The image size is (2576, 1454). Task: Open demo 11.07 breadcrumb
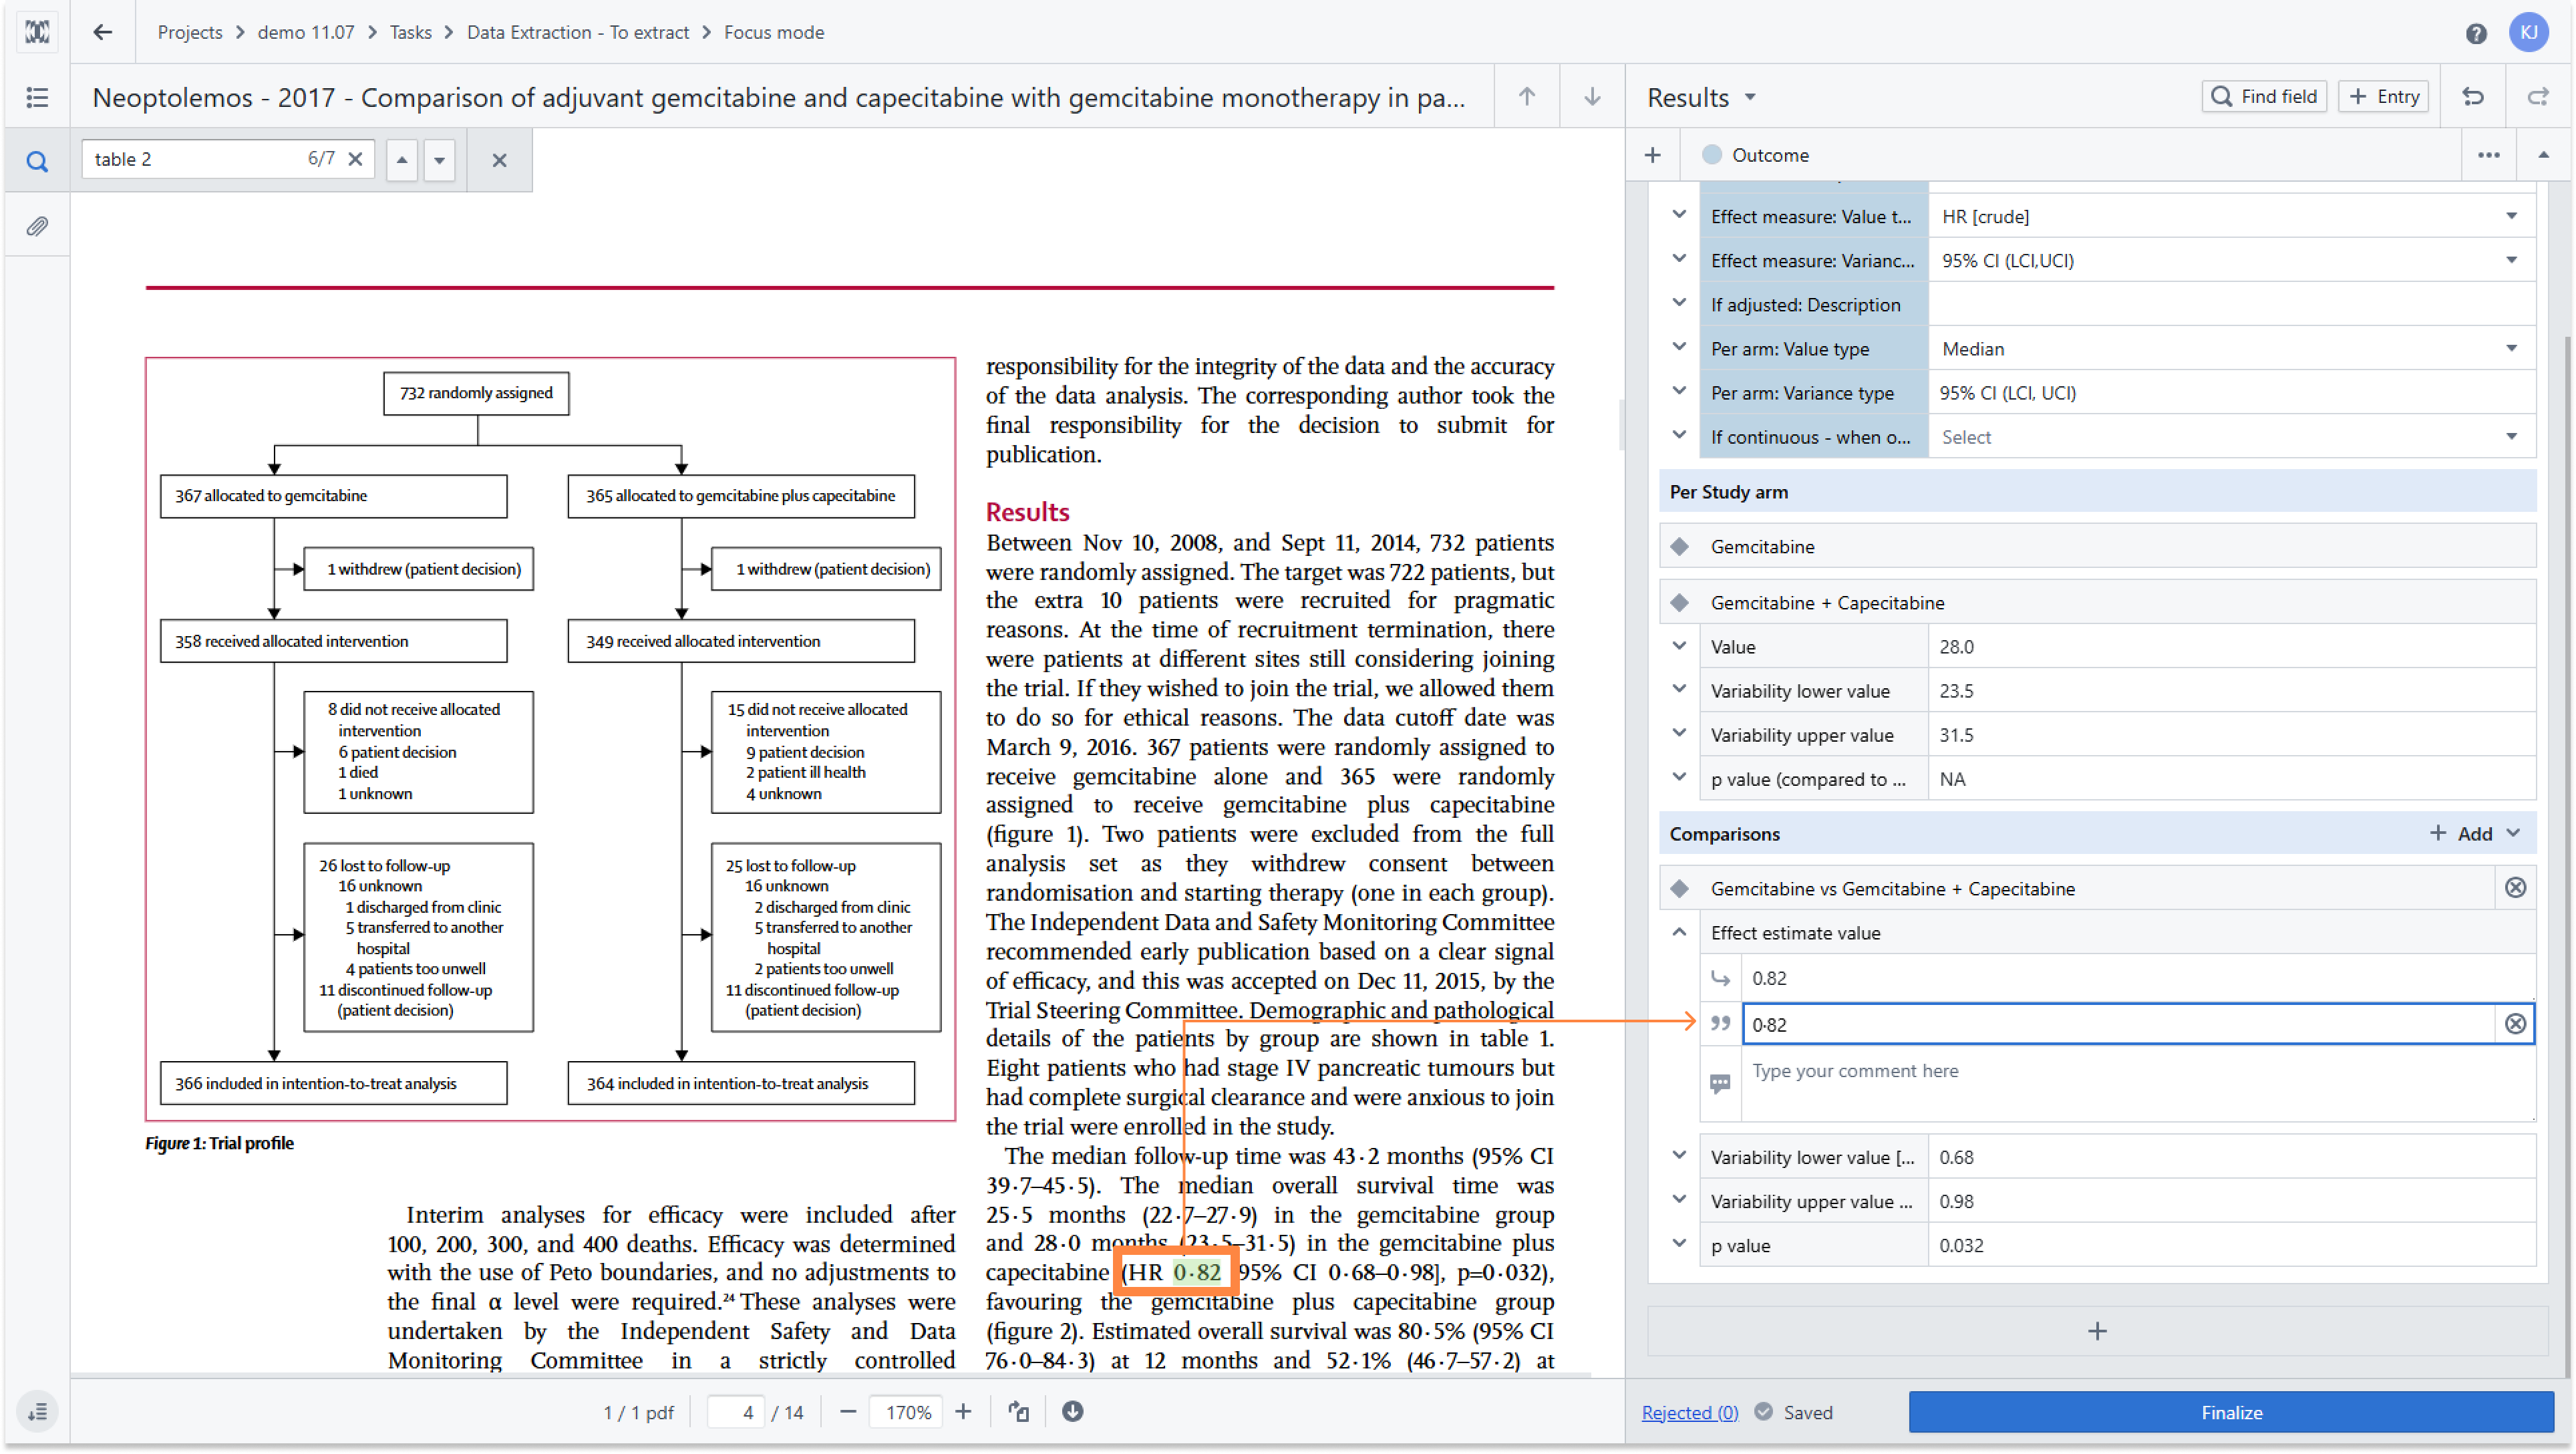pos(306,32)
